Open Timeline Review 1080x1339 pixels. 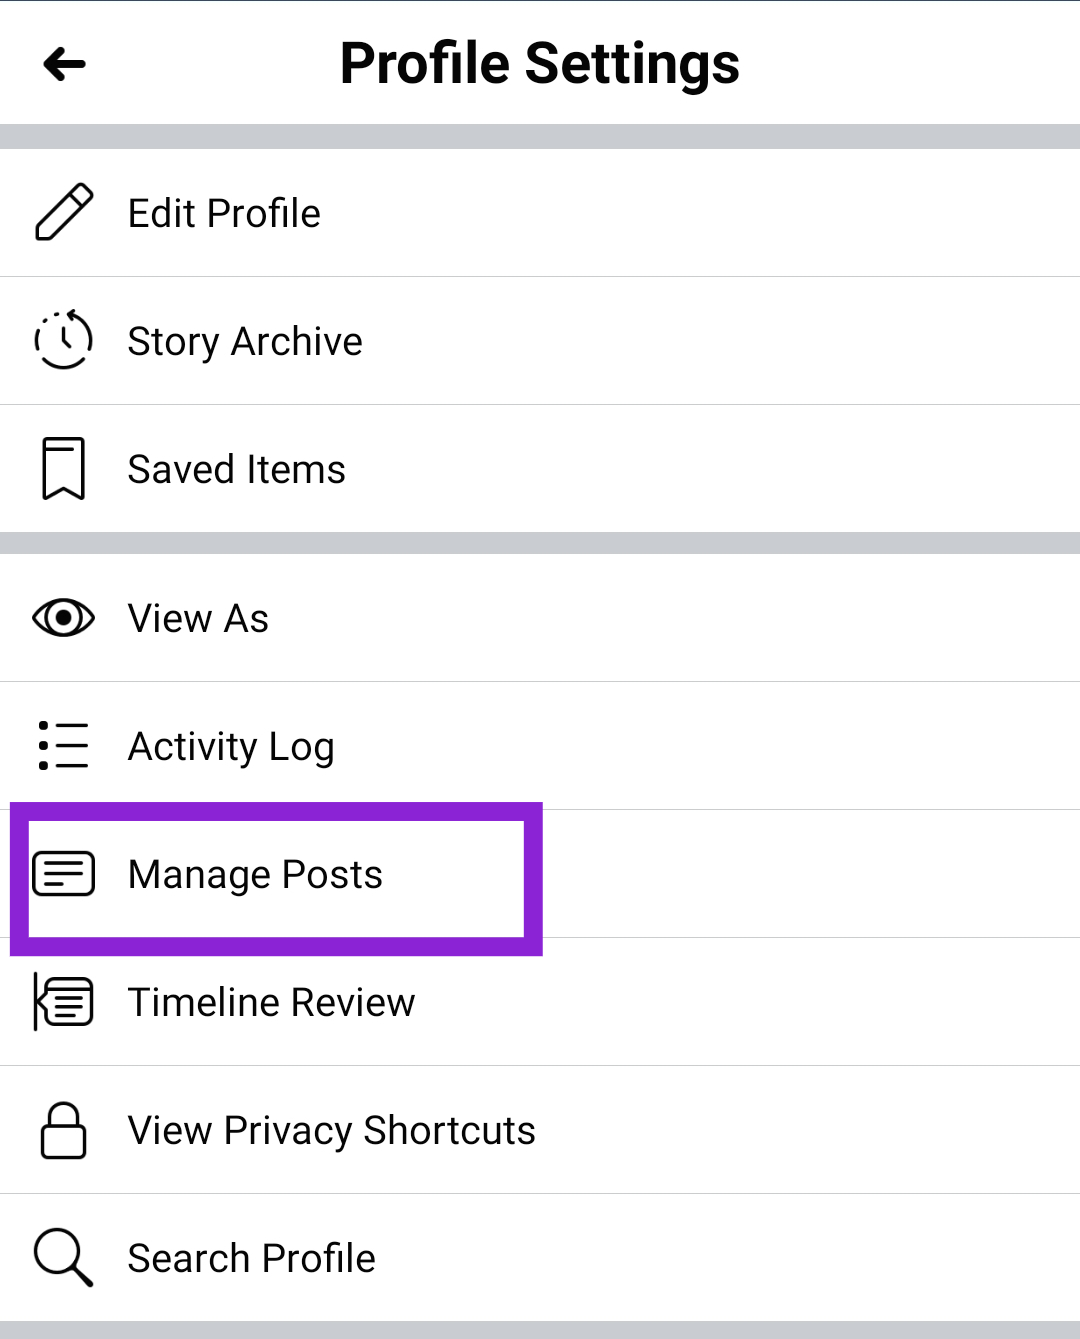click(271, 1001)
